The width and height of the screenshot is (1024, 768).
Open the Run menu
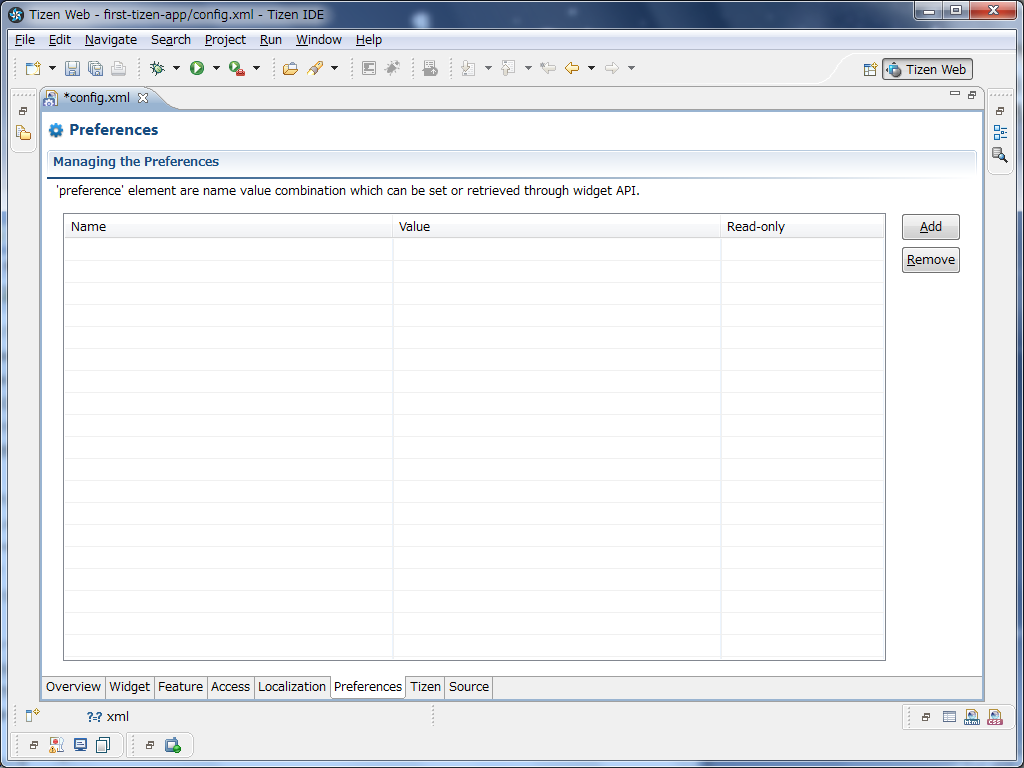(271, 40)
